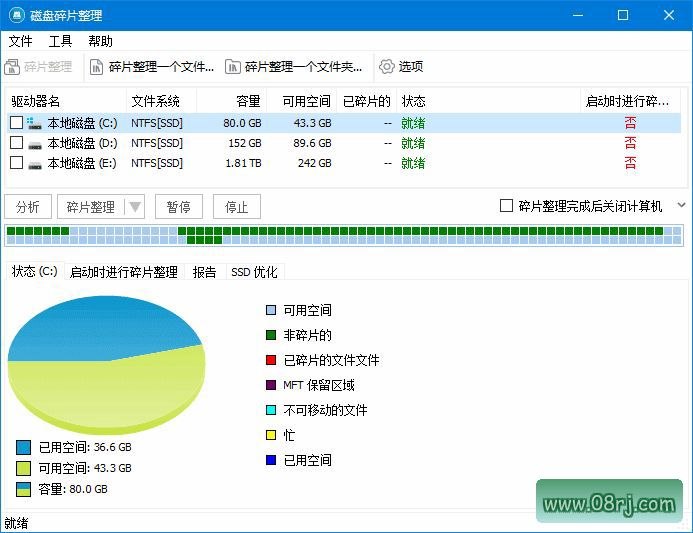Click the 停止 button
Screen dimensions: 693x533
coord(236,206)
